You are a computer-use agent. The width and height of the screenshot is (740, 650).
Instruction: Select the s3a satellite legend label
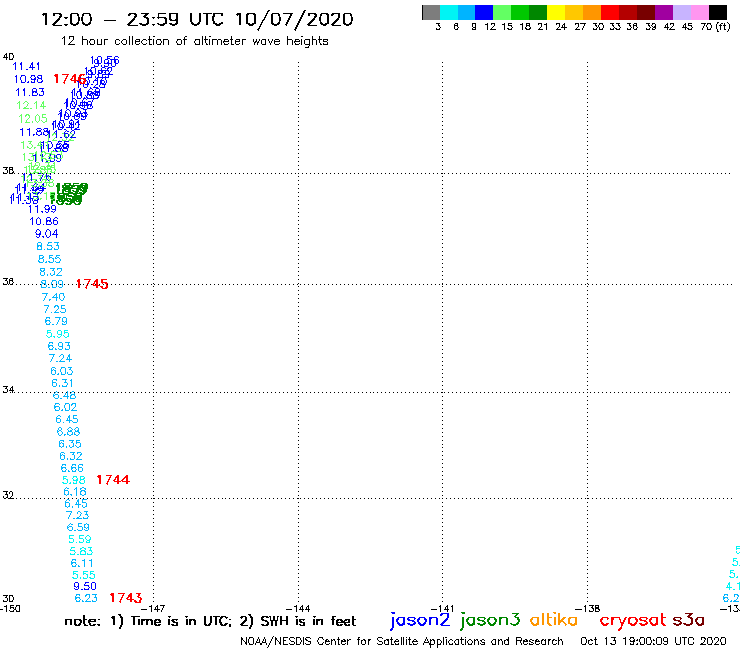(689, 620)
